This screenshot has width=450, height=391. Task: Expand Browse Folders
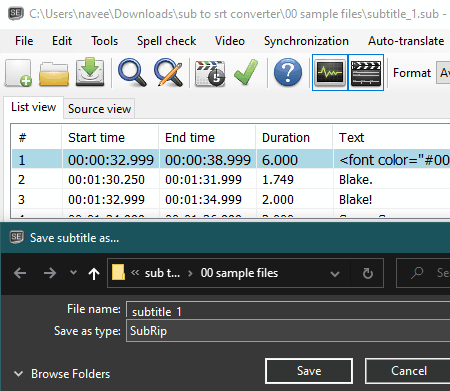pos(62,374)
